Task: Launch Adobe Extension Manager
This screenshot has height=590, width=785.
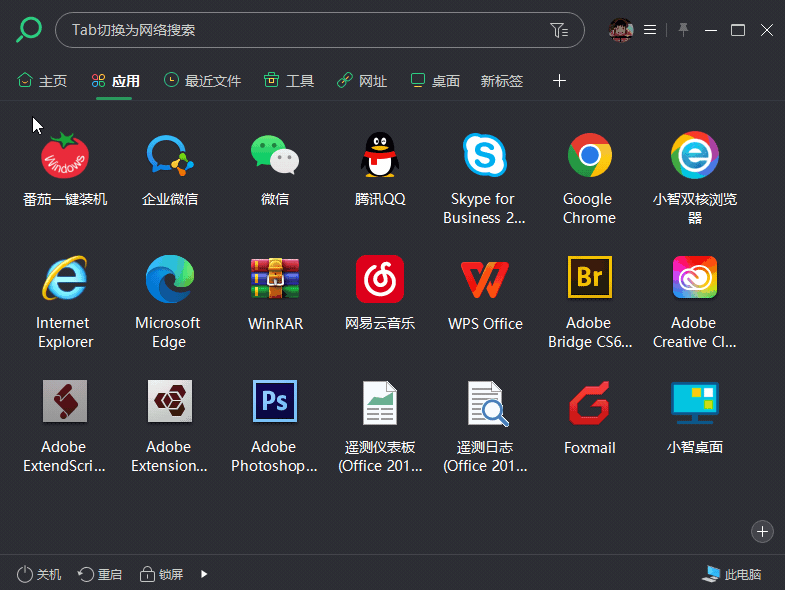Action: (x=170, y=401)
